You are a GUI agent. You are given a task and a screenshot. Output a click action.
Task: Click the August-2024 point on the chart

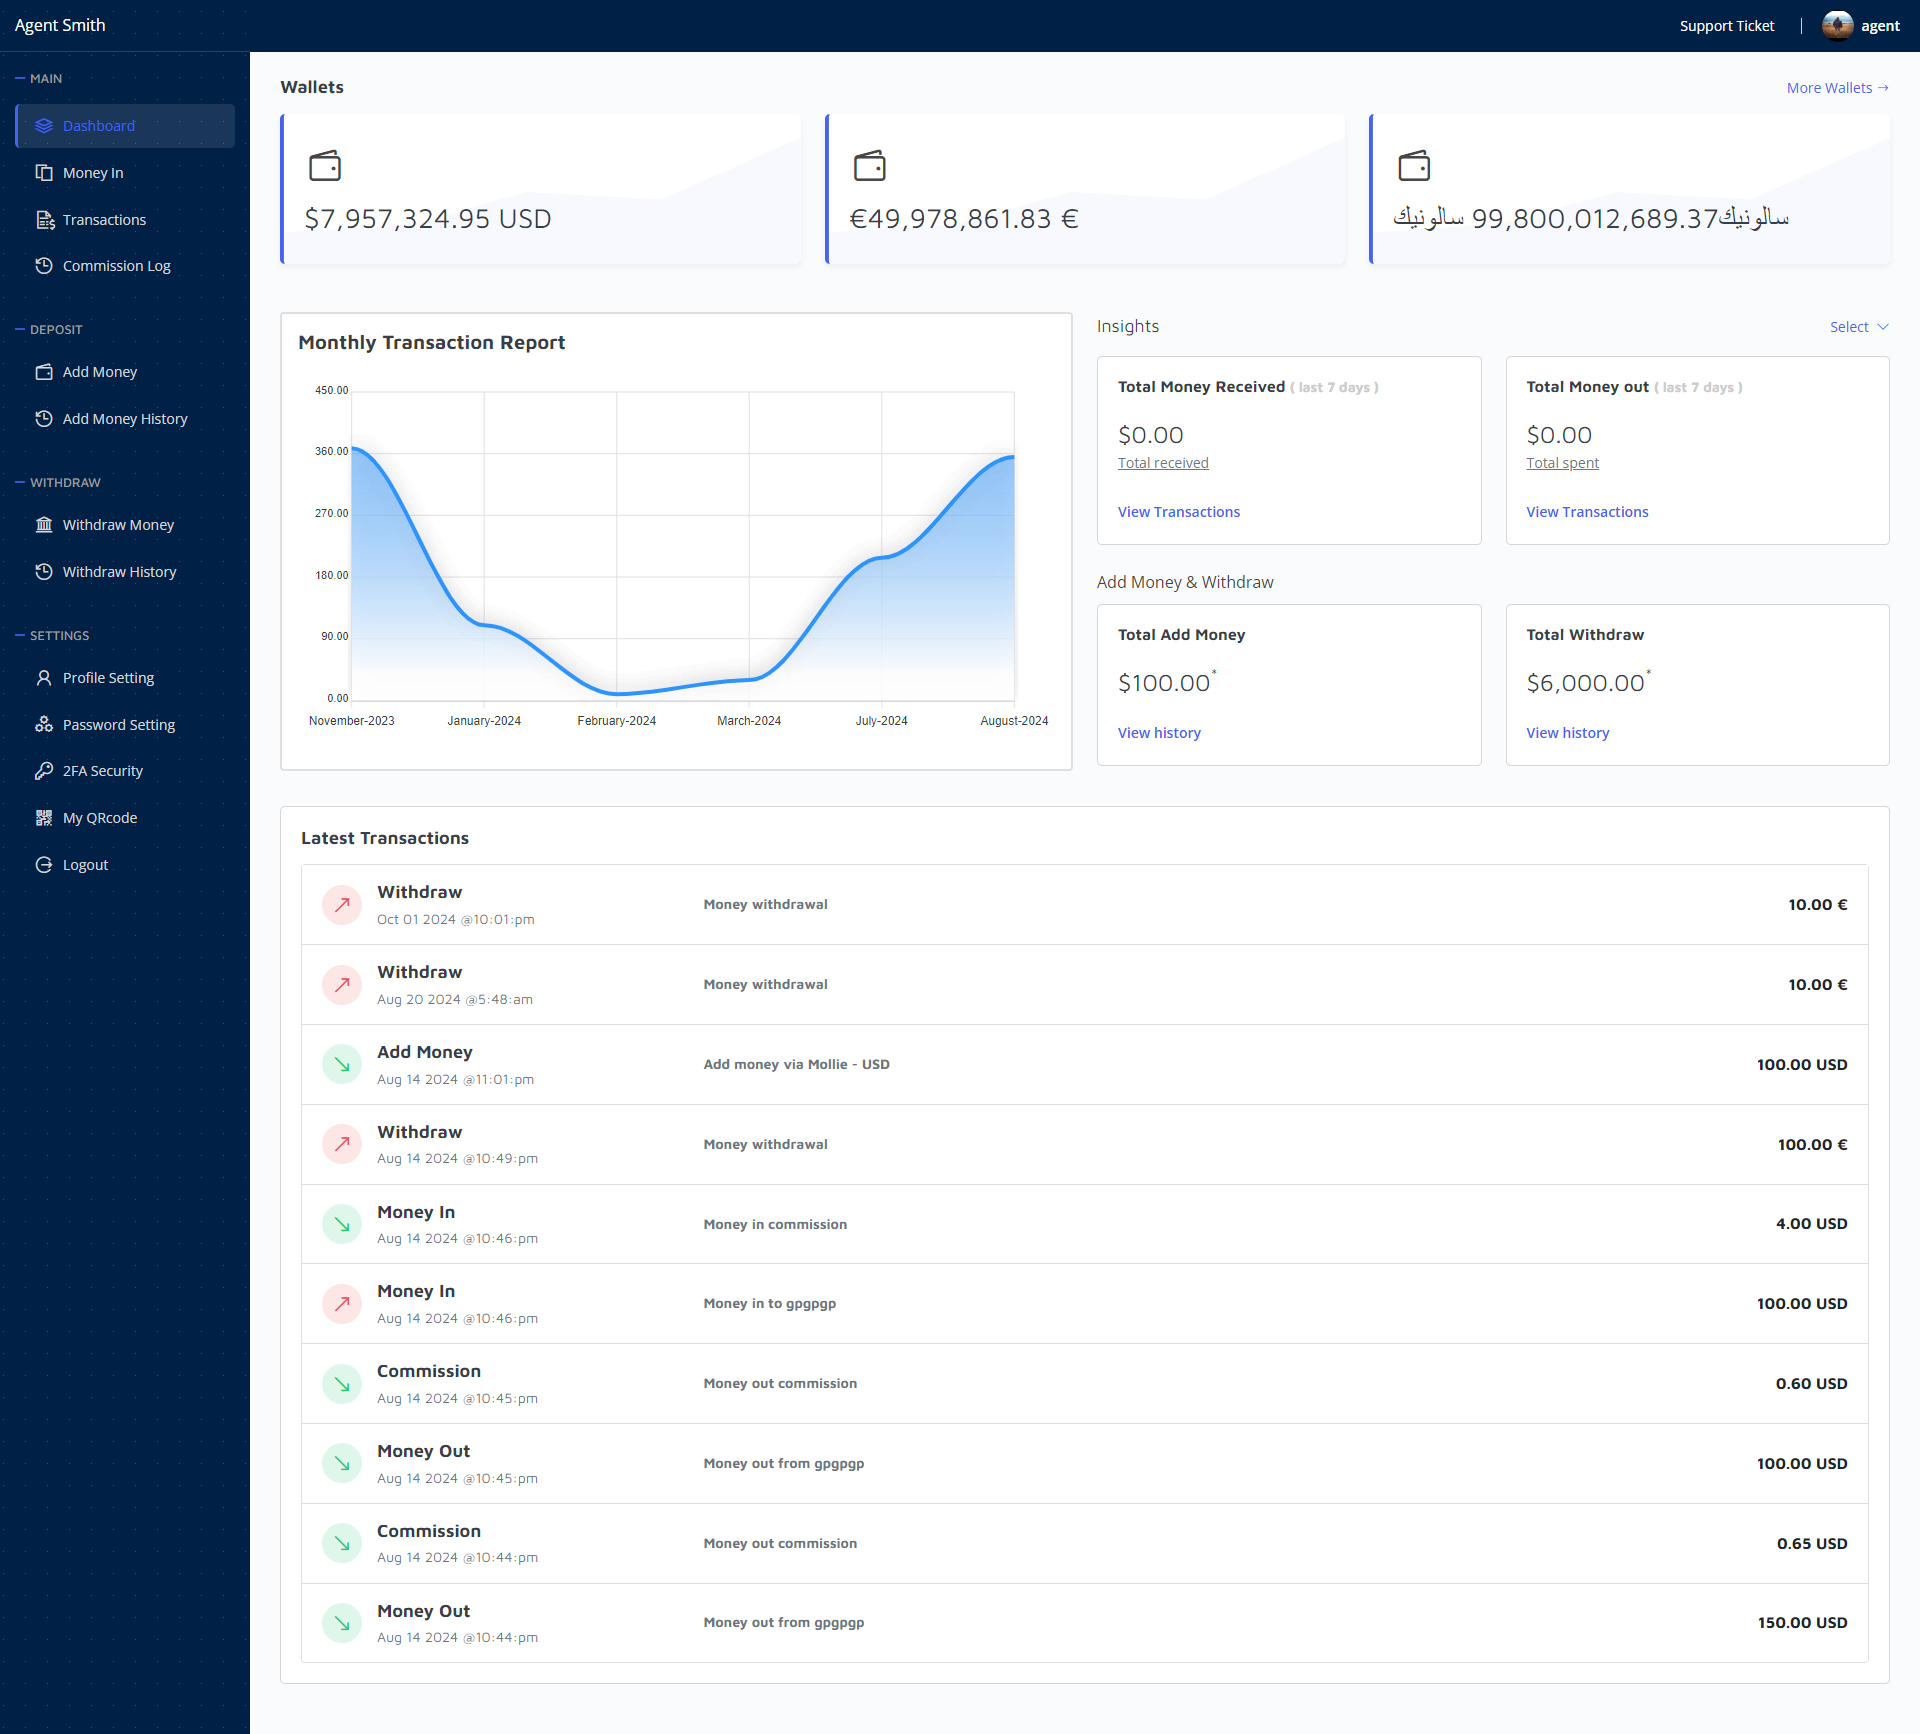(x=1013, y=457)
